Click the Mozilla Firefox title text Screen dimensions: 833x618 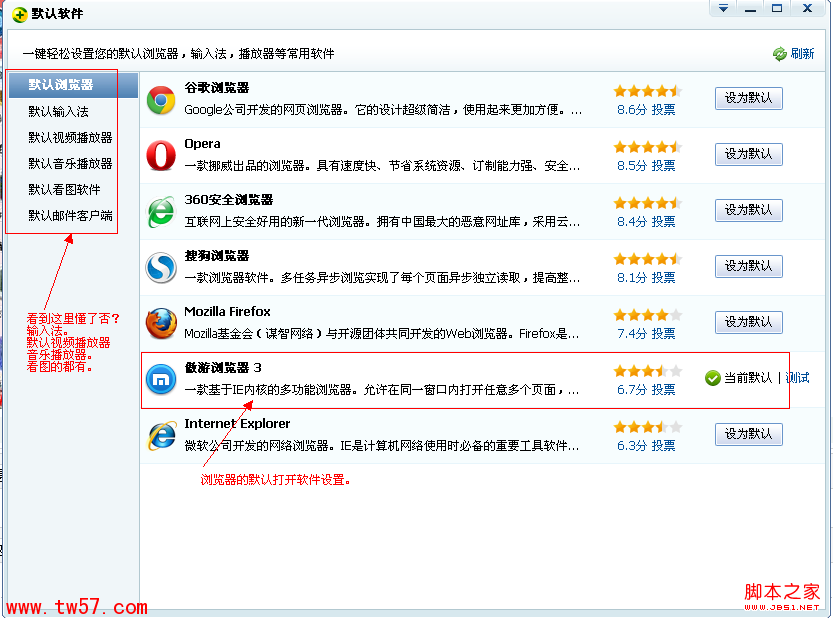(227, 312)
